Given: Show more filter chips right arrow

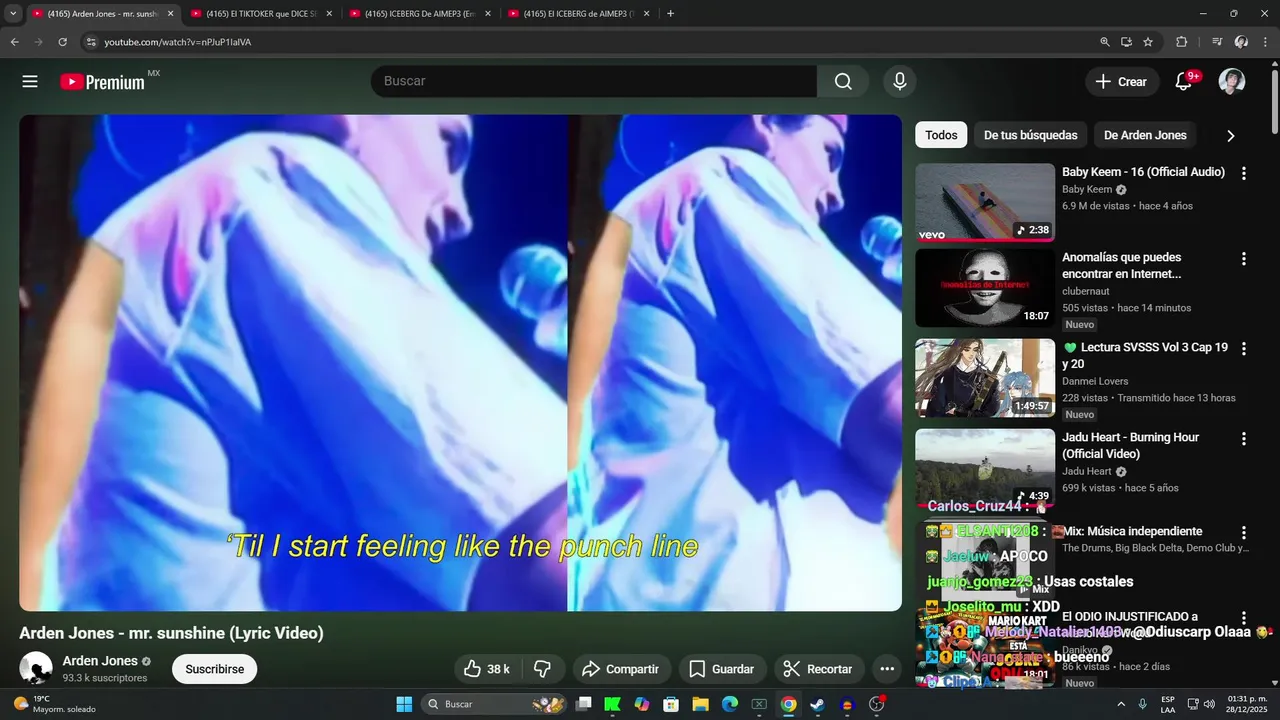Looking at the screenshot, I should [x=1230, y=135].
